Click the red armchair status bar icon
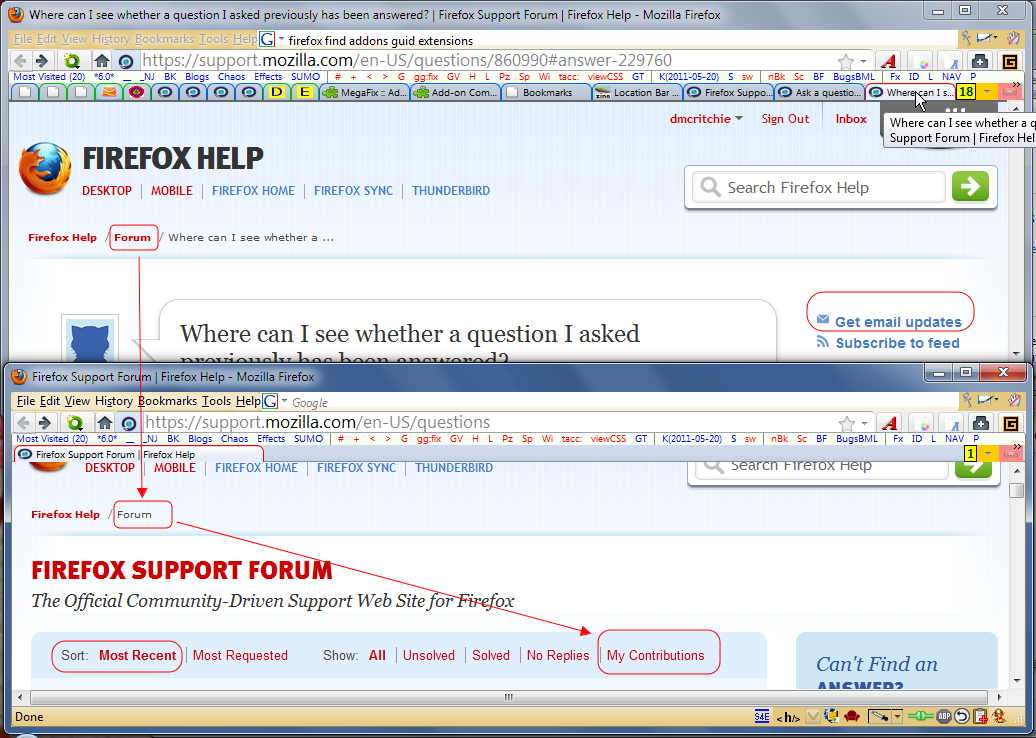 [x=852, y=716]
